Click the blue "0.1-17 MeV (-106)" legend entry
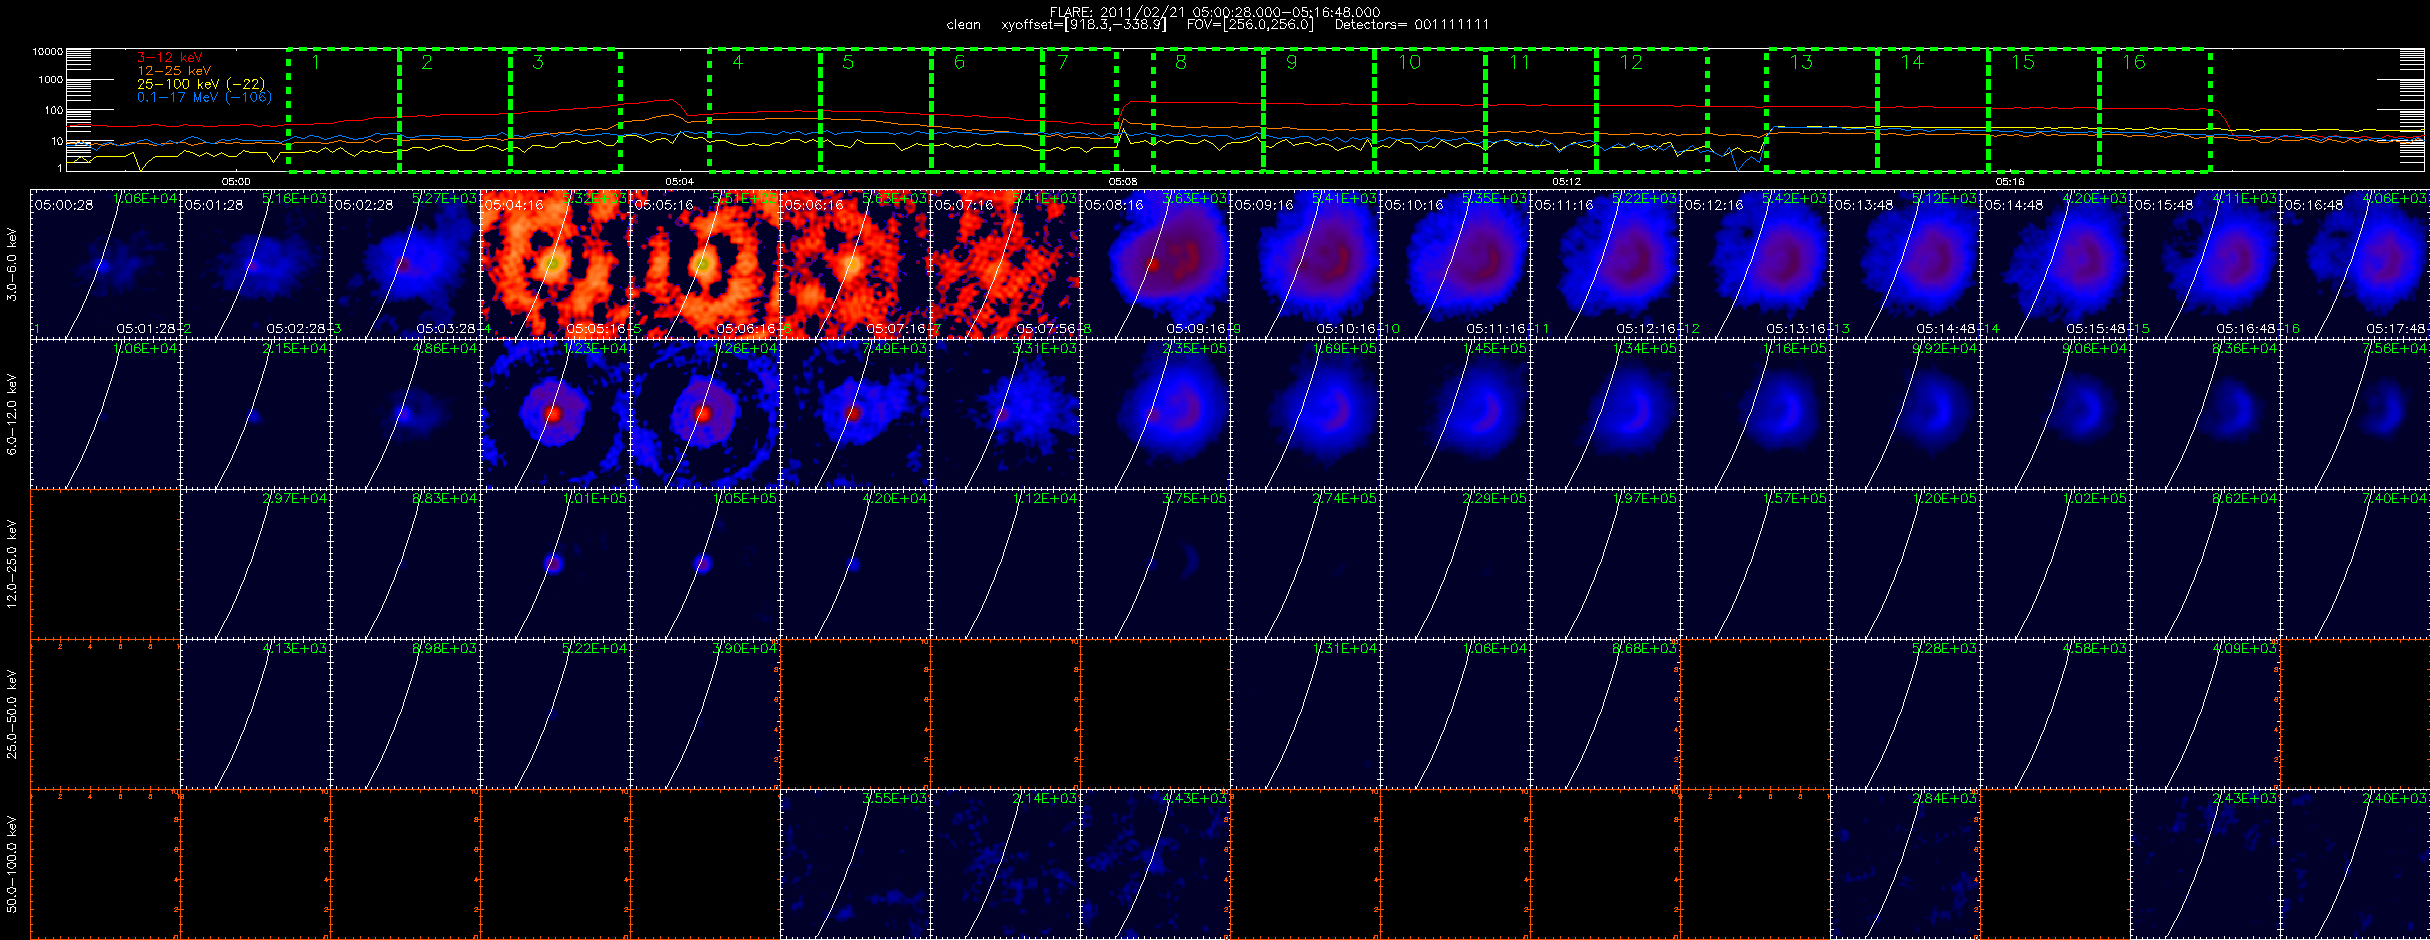This screenshot has width=2430, height=940. [x=204, y=97]
